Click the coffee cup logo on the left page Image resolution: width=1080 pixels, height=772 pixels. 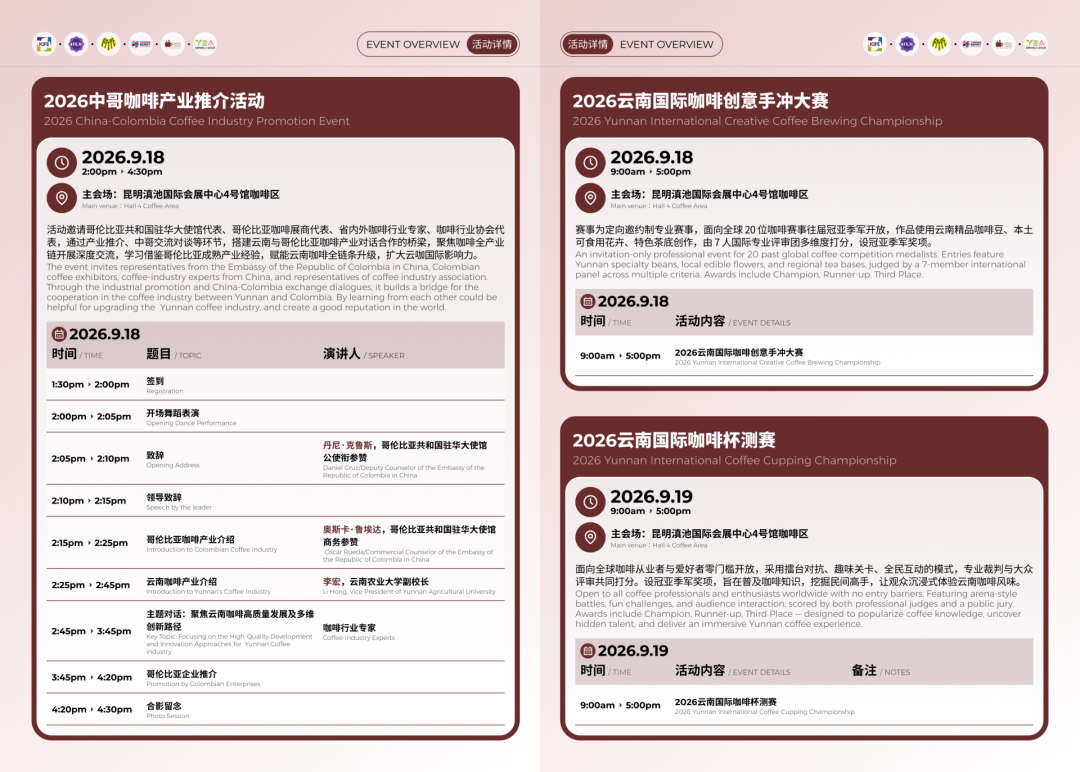[172, 44]
